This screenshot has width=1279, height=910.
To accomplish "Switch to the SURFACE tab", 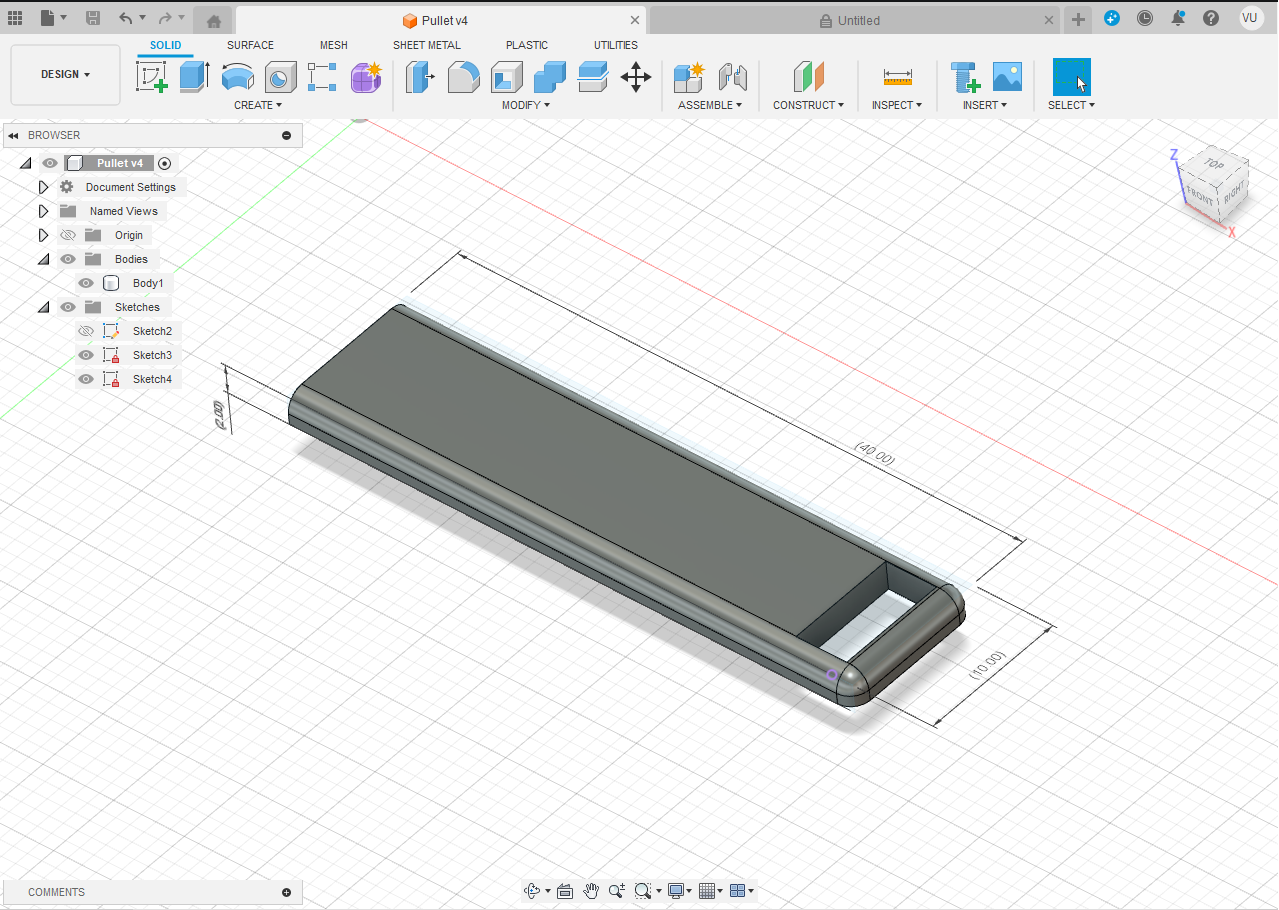I will (250, 45).
